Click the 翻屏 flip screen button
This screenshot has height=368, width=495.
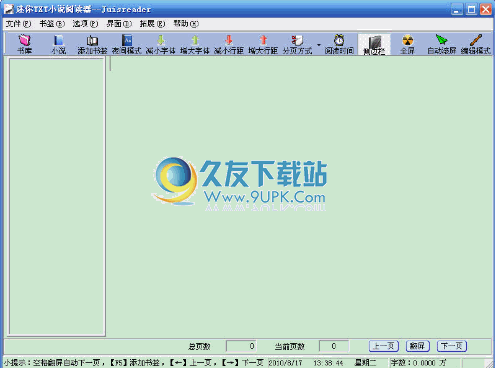(x=418, y=346)
